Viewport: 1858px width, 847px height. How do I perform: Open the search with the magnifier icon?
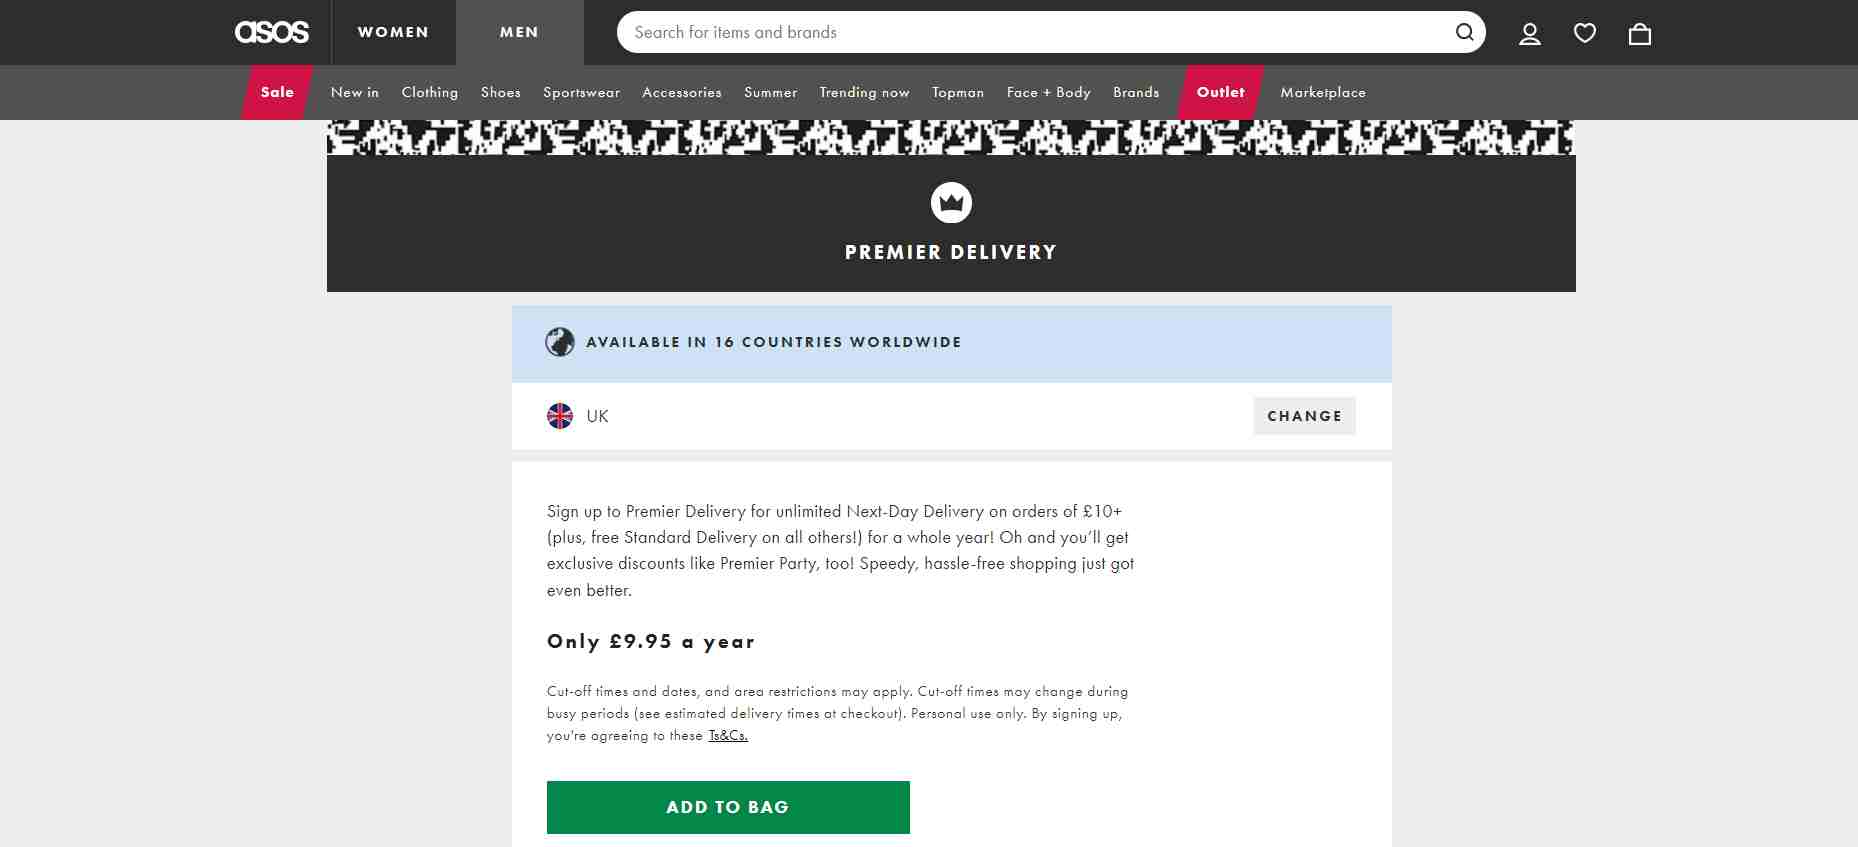point(1465,32)
